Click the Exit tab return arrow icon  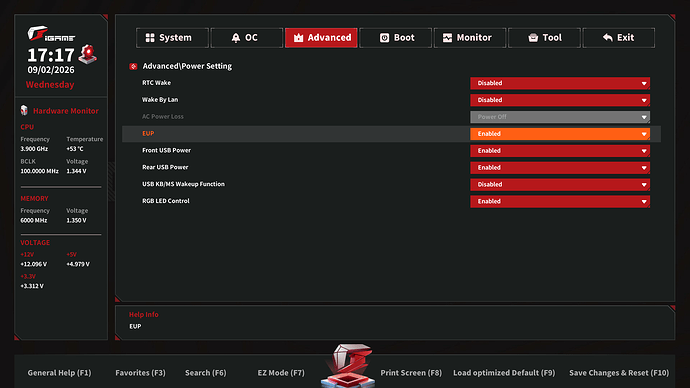[x=608, y=38]
